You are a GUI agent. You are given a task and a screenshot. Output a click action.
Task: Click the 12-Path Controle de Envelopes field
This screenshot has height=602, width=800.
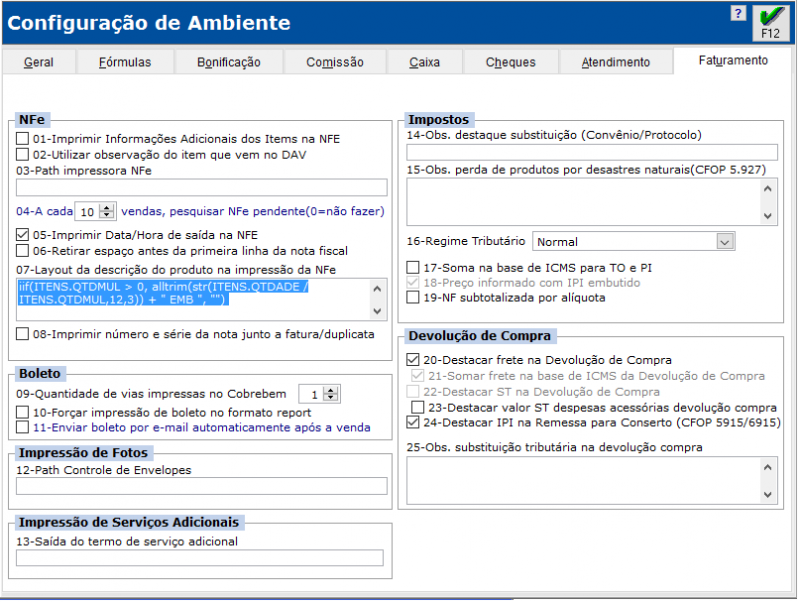coord(202,486)
